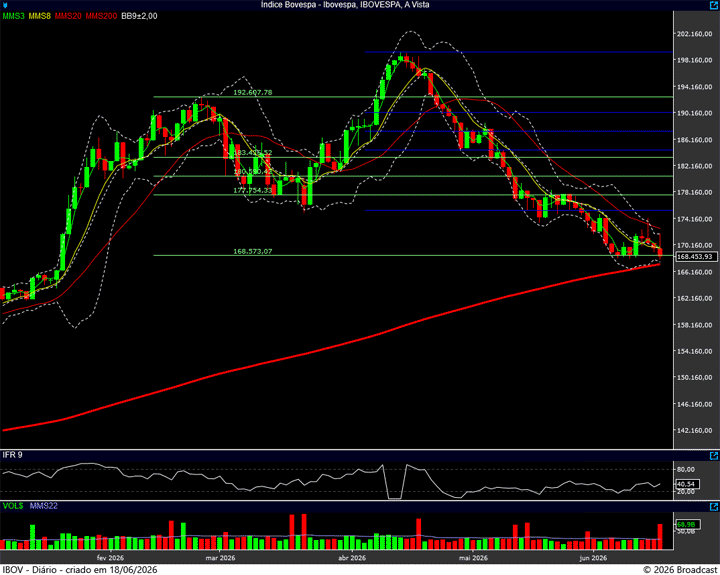Select the MMS20 moving average label
This screenshot has height=575, width=720.
point(68,16)
